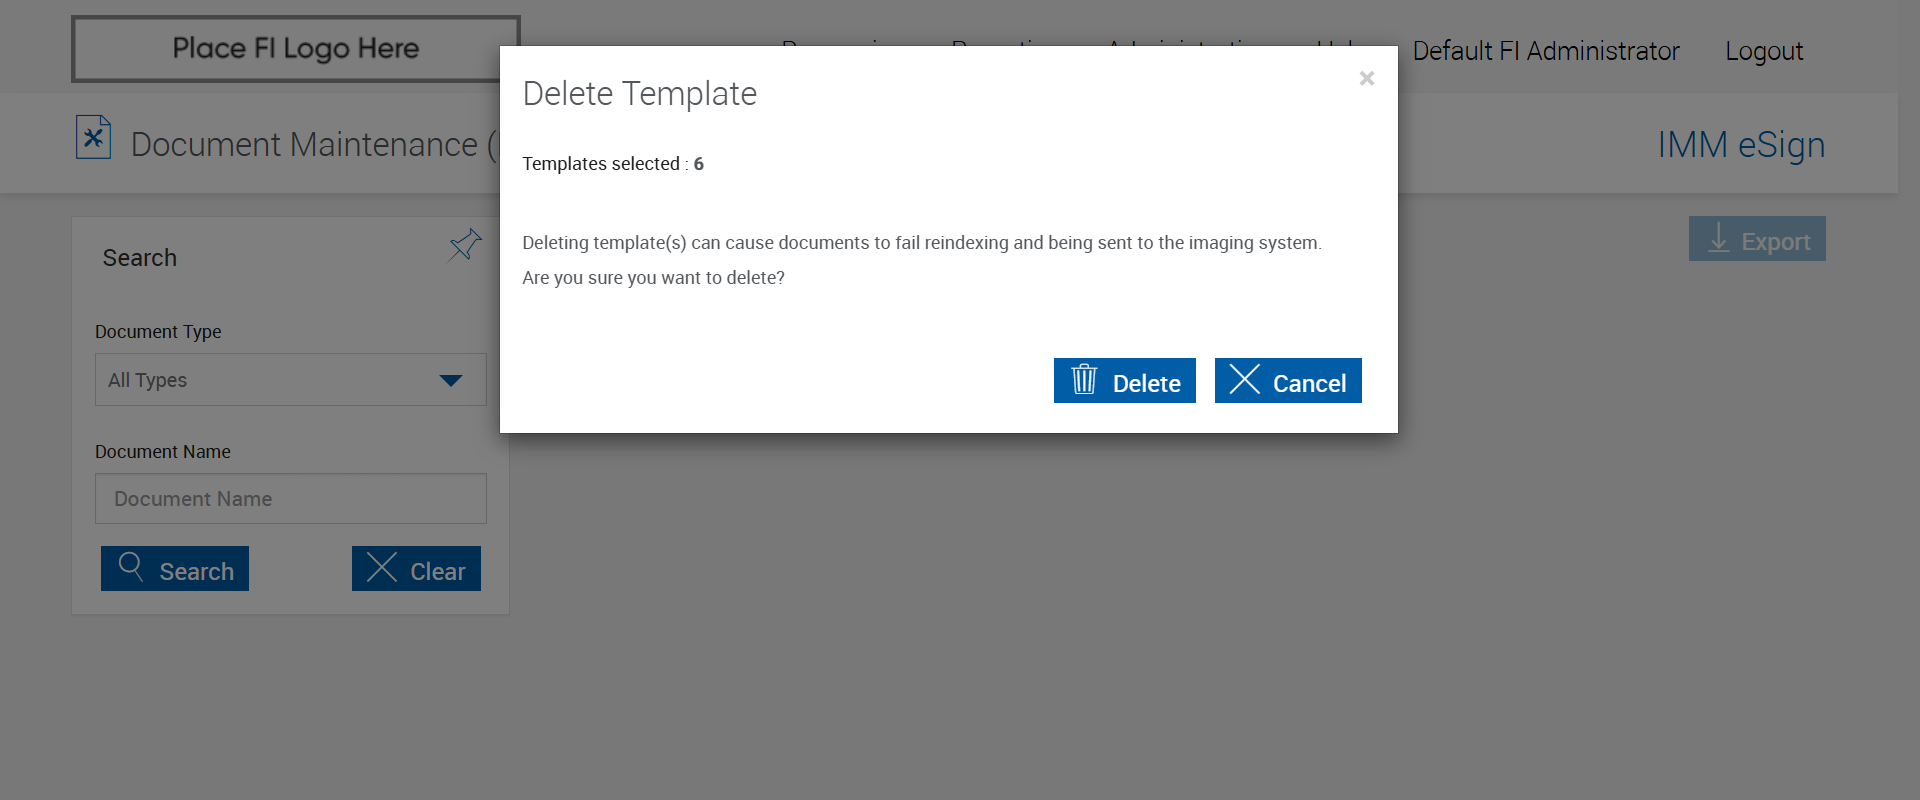Click the magnifier icon on Search button
1920x800 pixels.
pyautogui.click(x=131, y=567)
